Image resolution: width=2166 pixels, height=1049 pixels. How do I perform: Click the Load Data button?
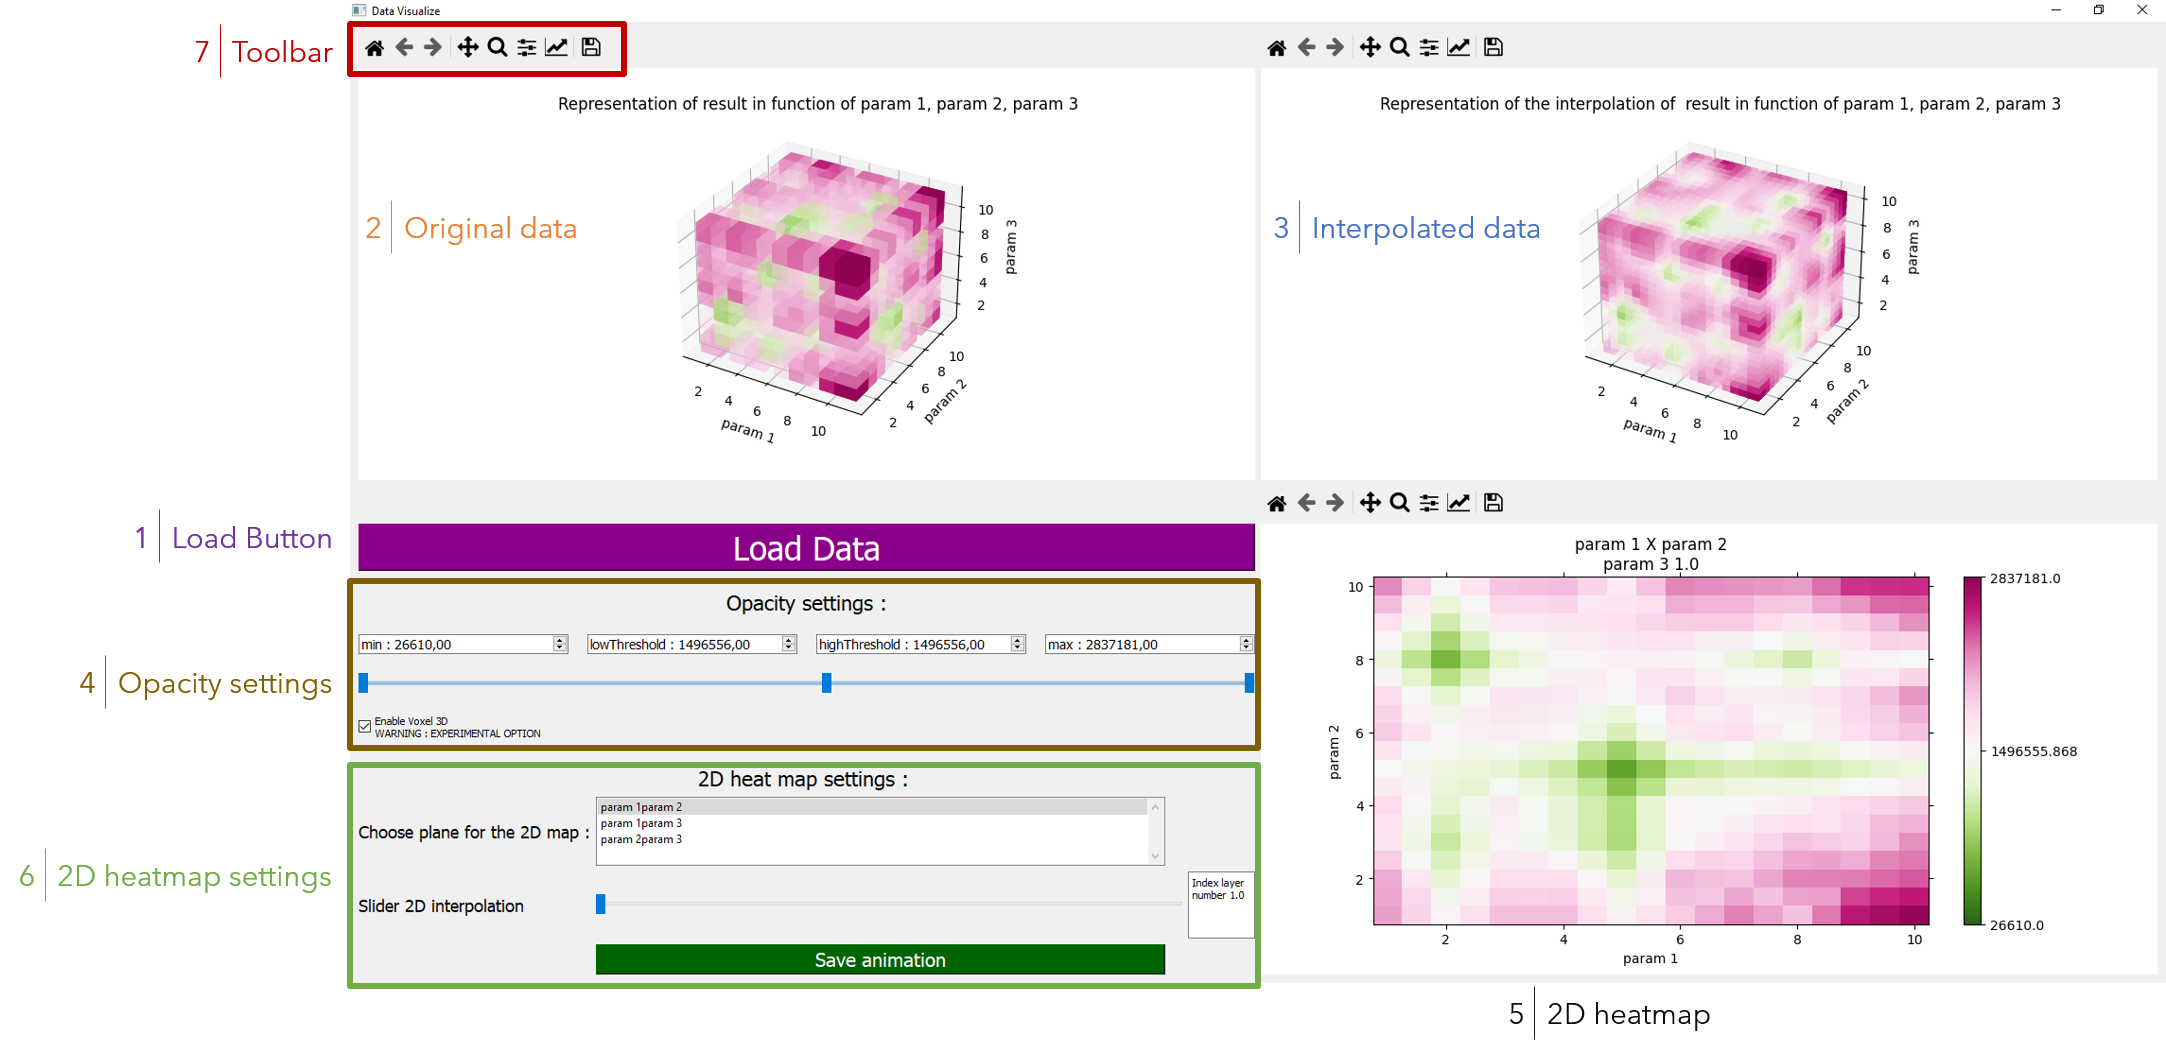pyautogui.click(x=806, y=548)
